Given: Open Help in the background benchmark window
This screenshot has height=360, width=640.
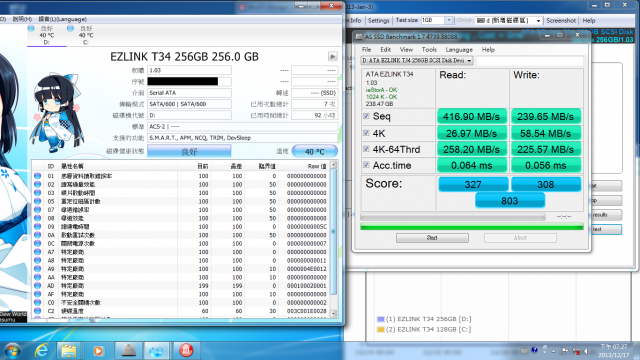Looking at the screenshot, I should 589,20.
